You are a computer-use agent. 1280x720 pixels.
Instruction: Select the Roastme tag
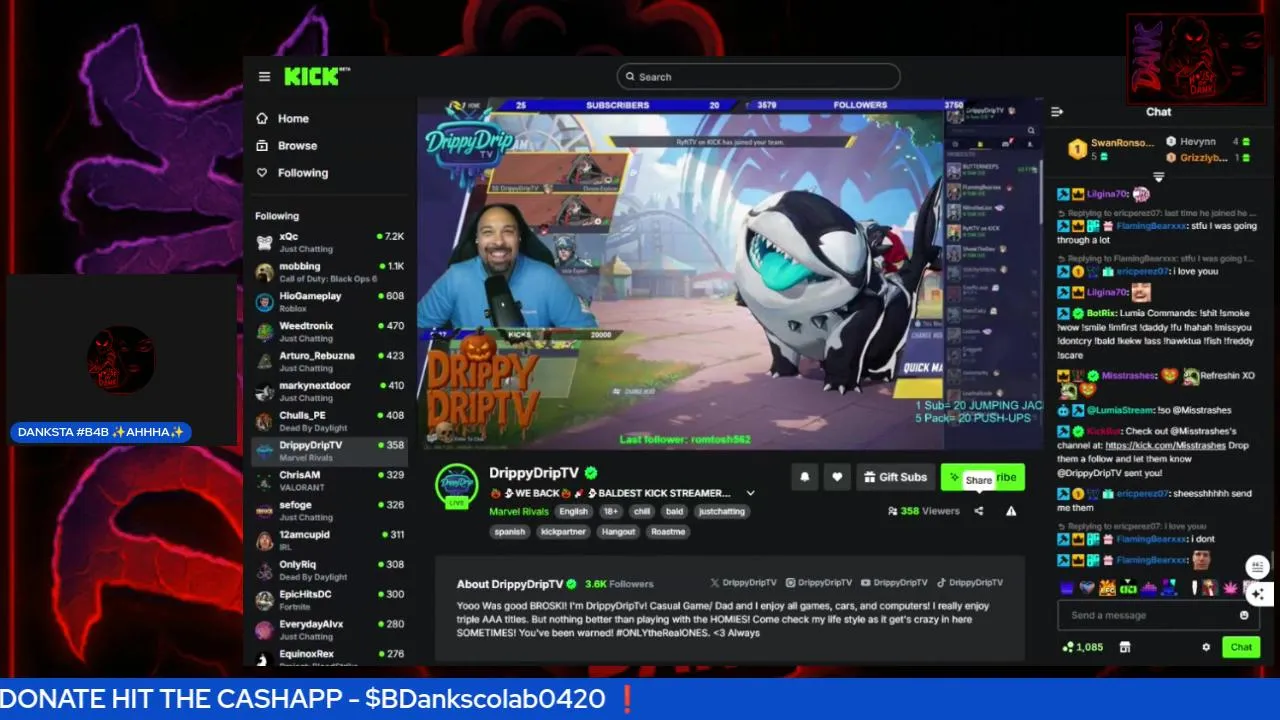point(668,532)
